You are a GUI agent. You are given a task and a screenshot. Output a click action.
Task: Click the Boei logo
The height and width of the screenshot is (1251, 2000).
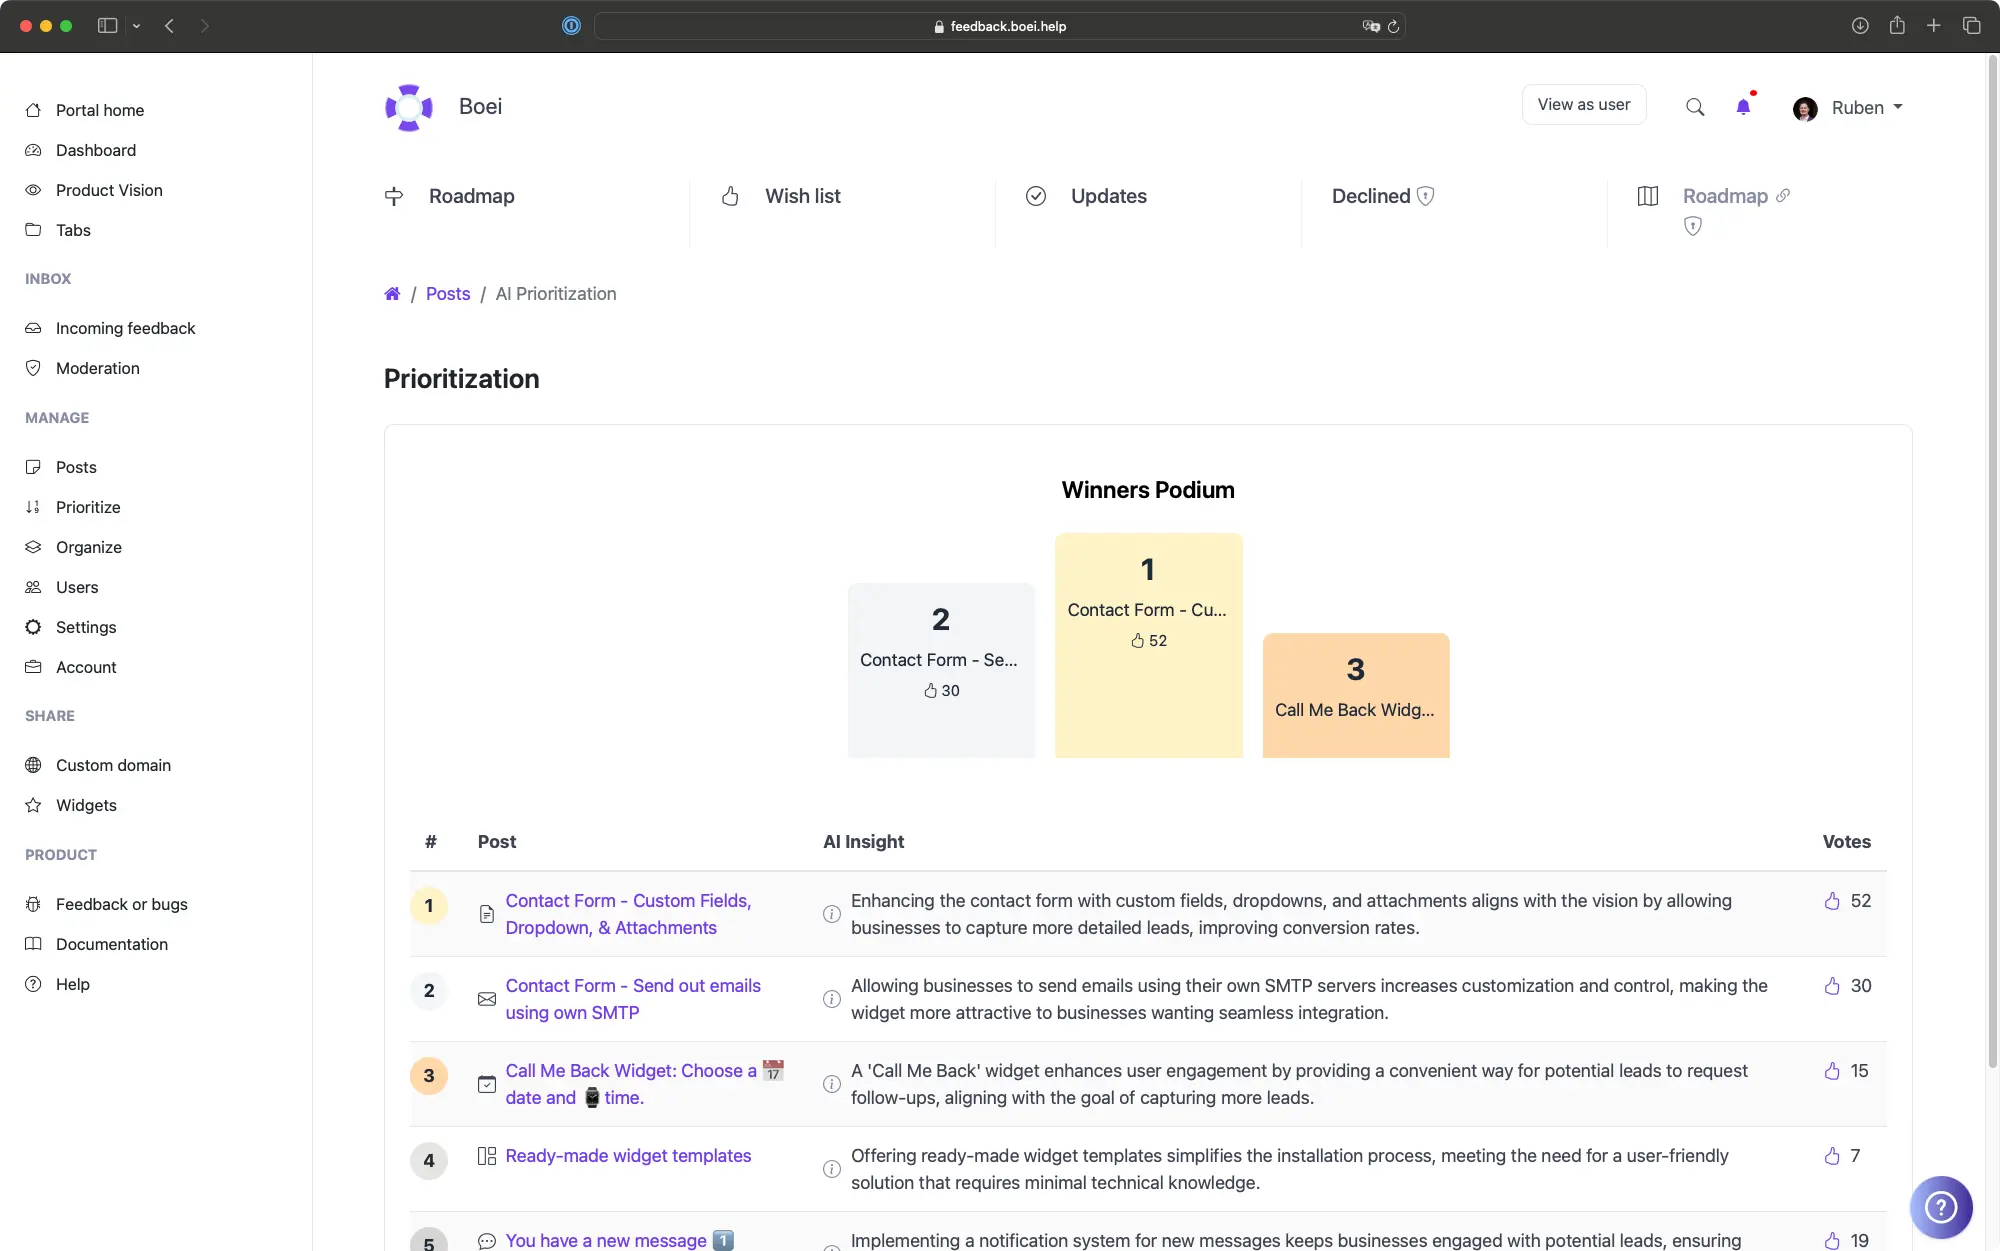point(409,107)
